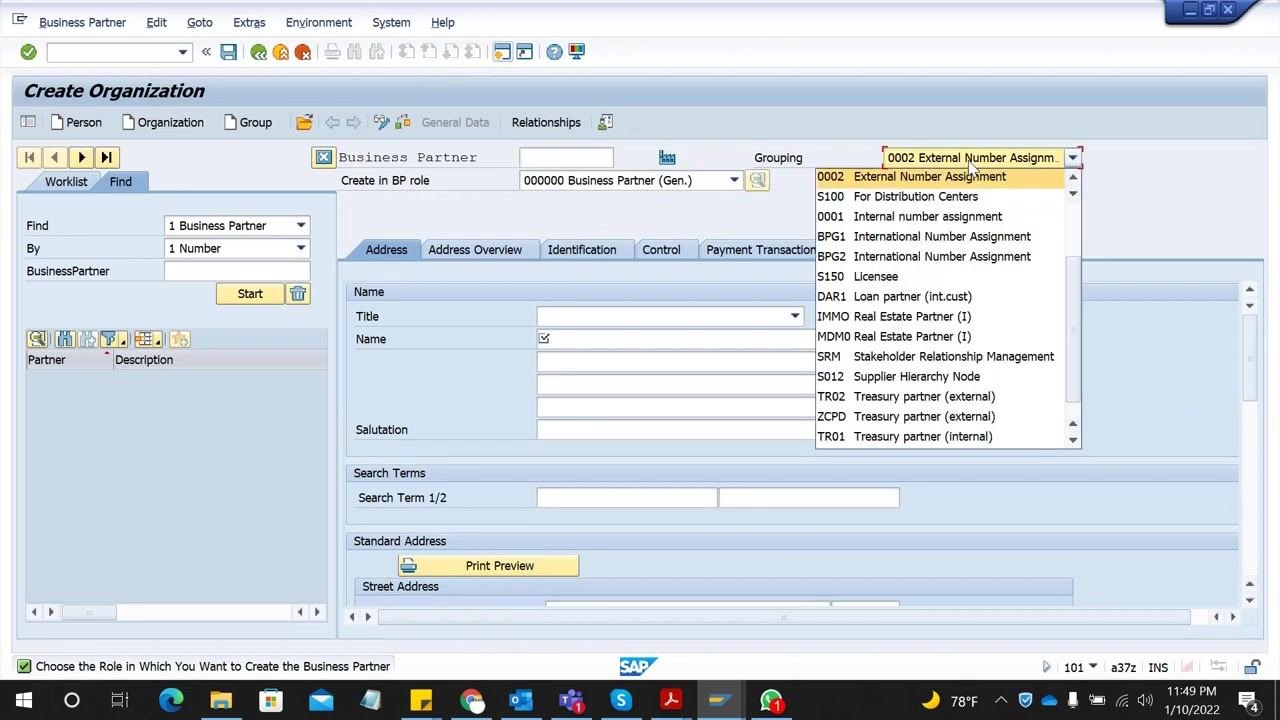Select SRM Stakeholder Relationship Management grouping
The image size is (1280, 720).
[940, 356]
